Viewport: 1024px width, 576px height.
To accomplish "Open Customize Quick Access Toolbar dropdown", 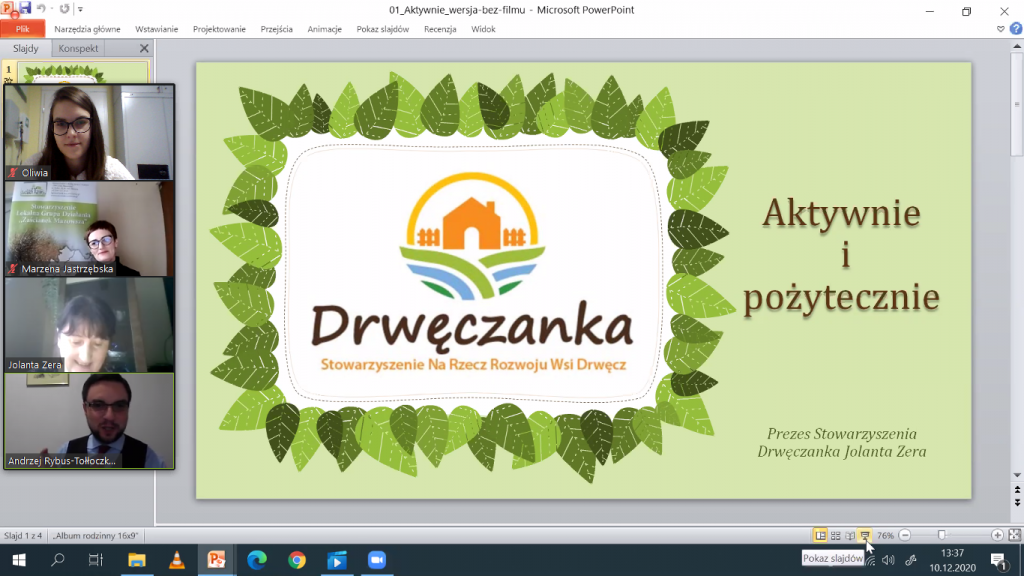I will click(80, 9).
